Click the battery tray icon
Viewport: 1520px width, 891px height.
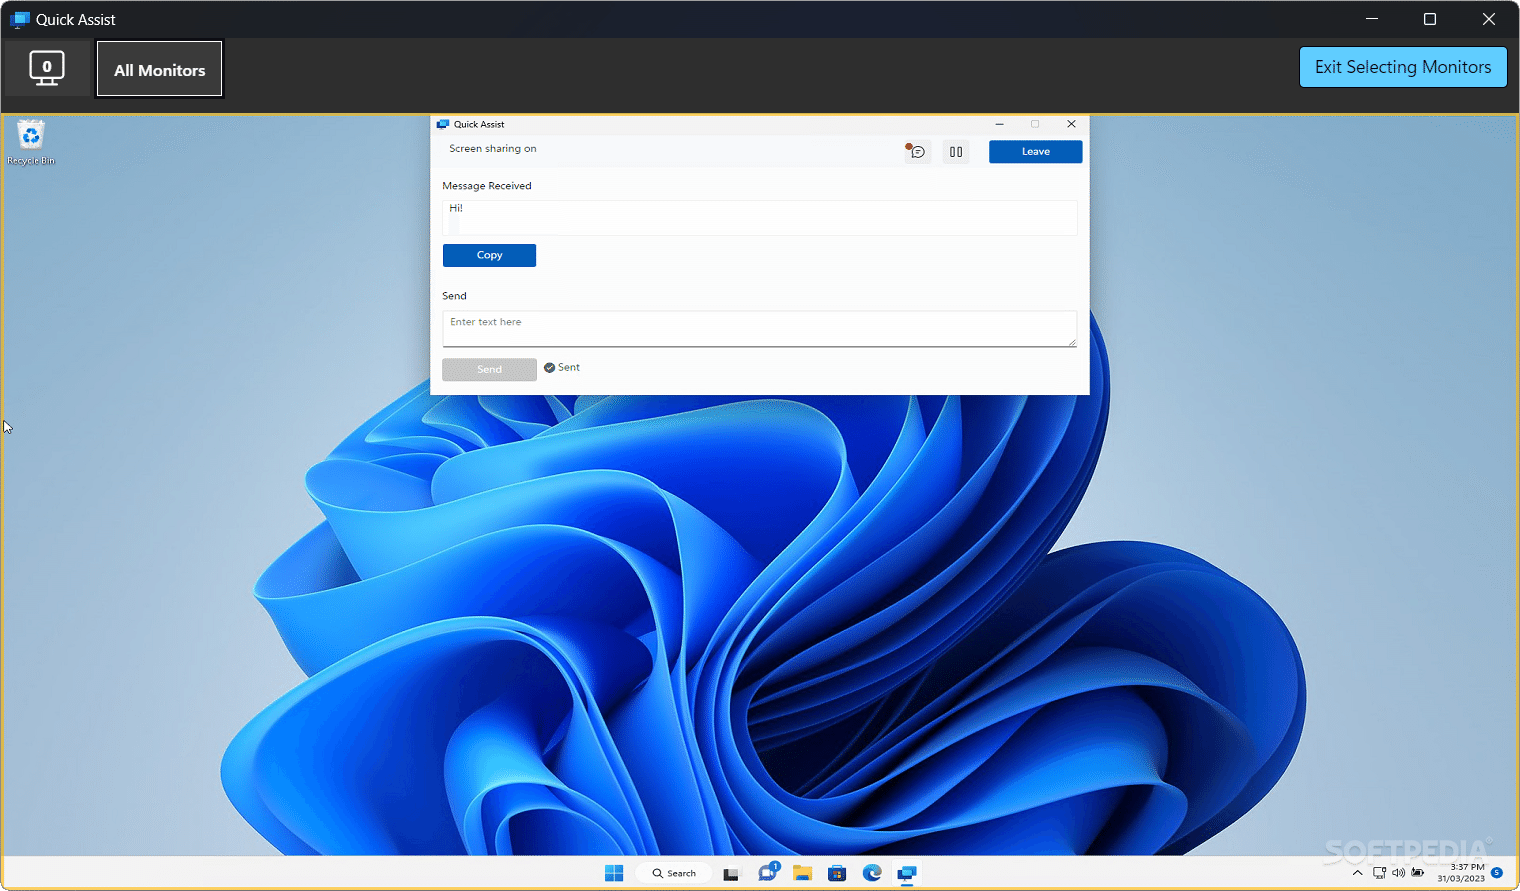click(1417, 873)
